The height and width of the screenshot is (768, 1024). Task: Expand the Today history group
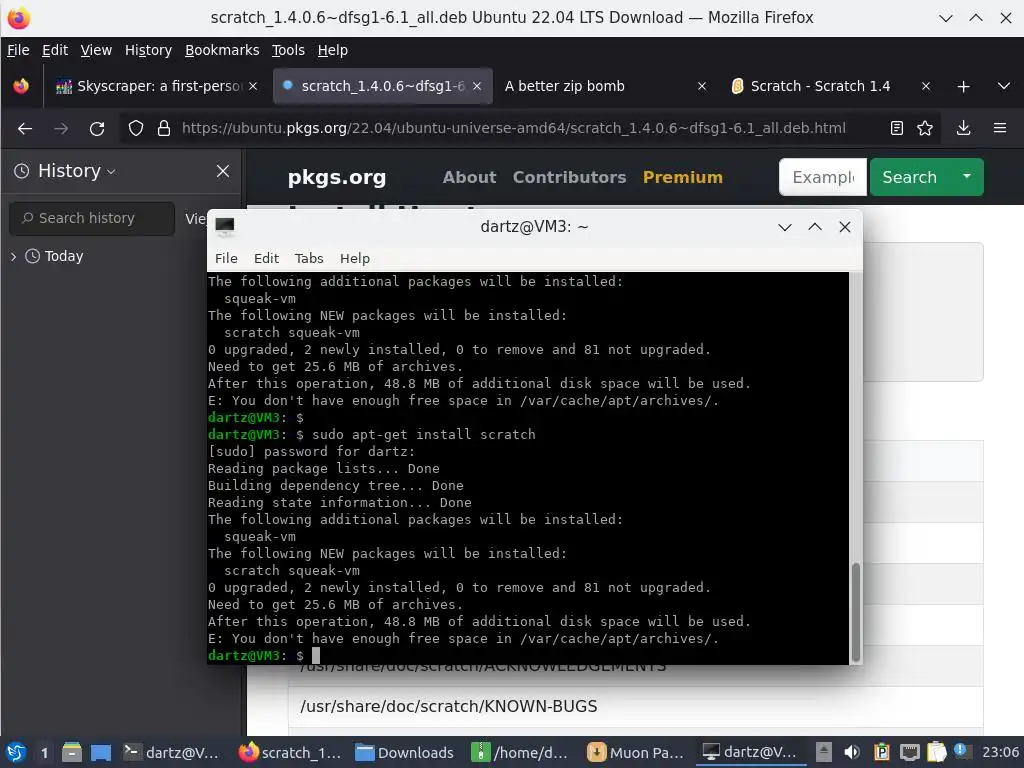13,257
